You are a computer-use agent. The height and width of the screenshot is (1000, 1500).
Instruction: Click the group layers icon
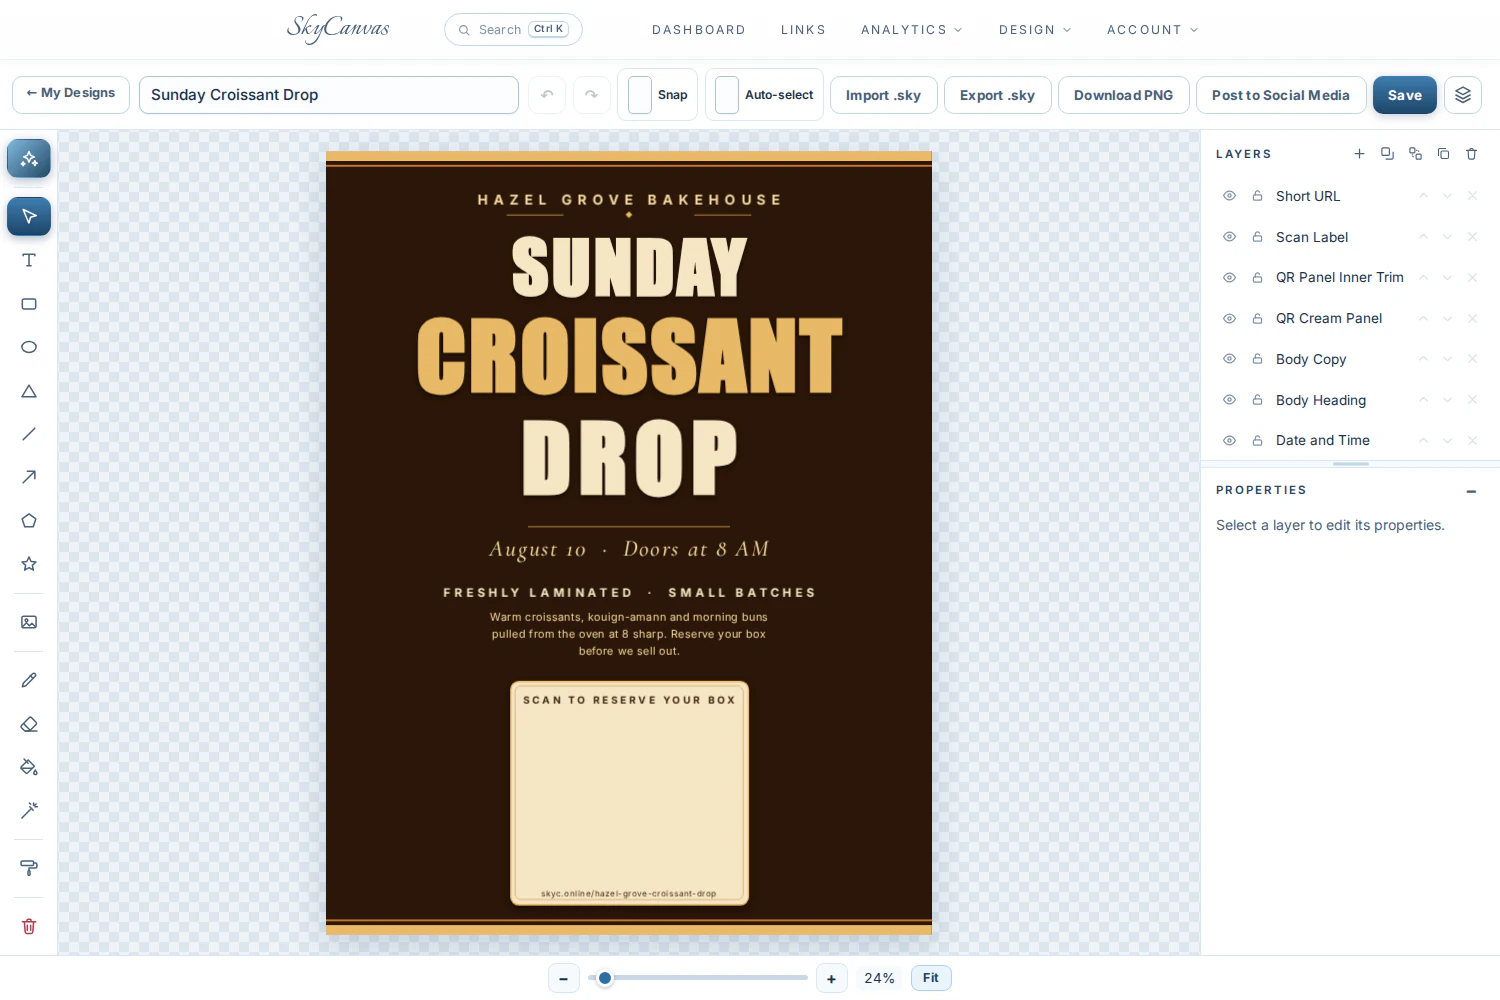click(x=1387, y=154)
